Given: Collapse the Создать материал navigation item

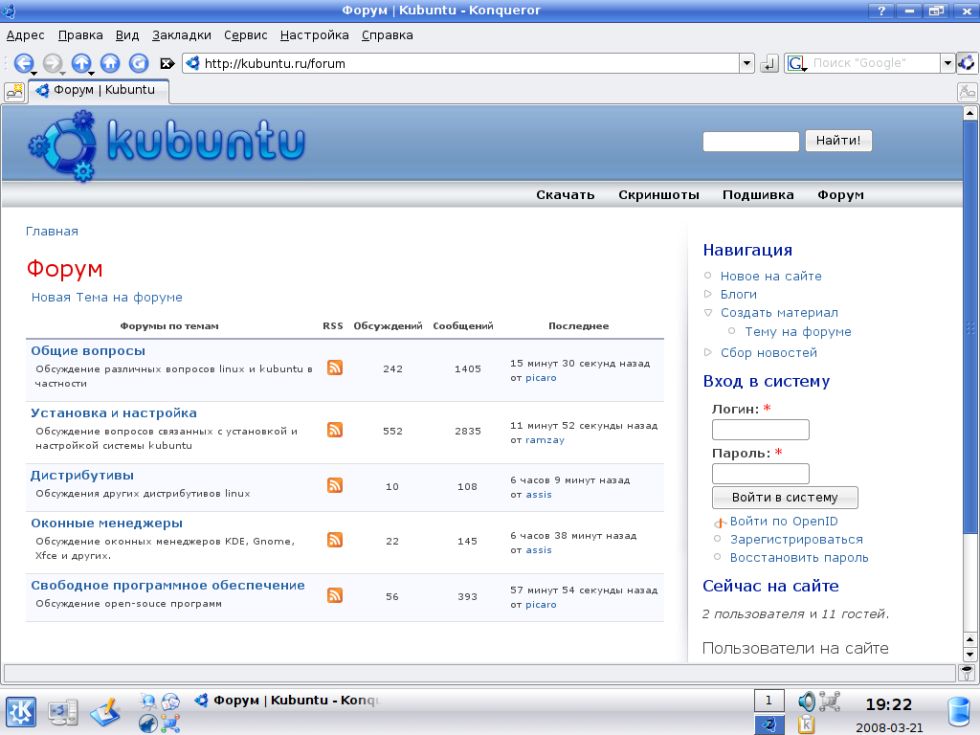Looking at the screenshot, I should (x=708, y=312).
